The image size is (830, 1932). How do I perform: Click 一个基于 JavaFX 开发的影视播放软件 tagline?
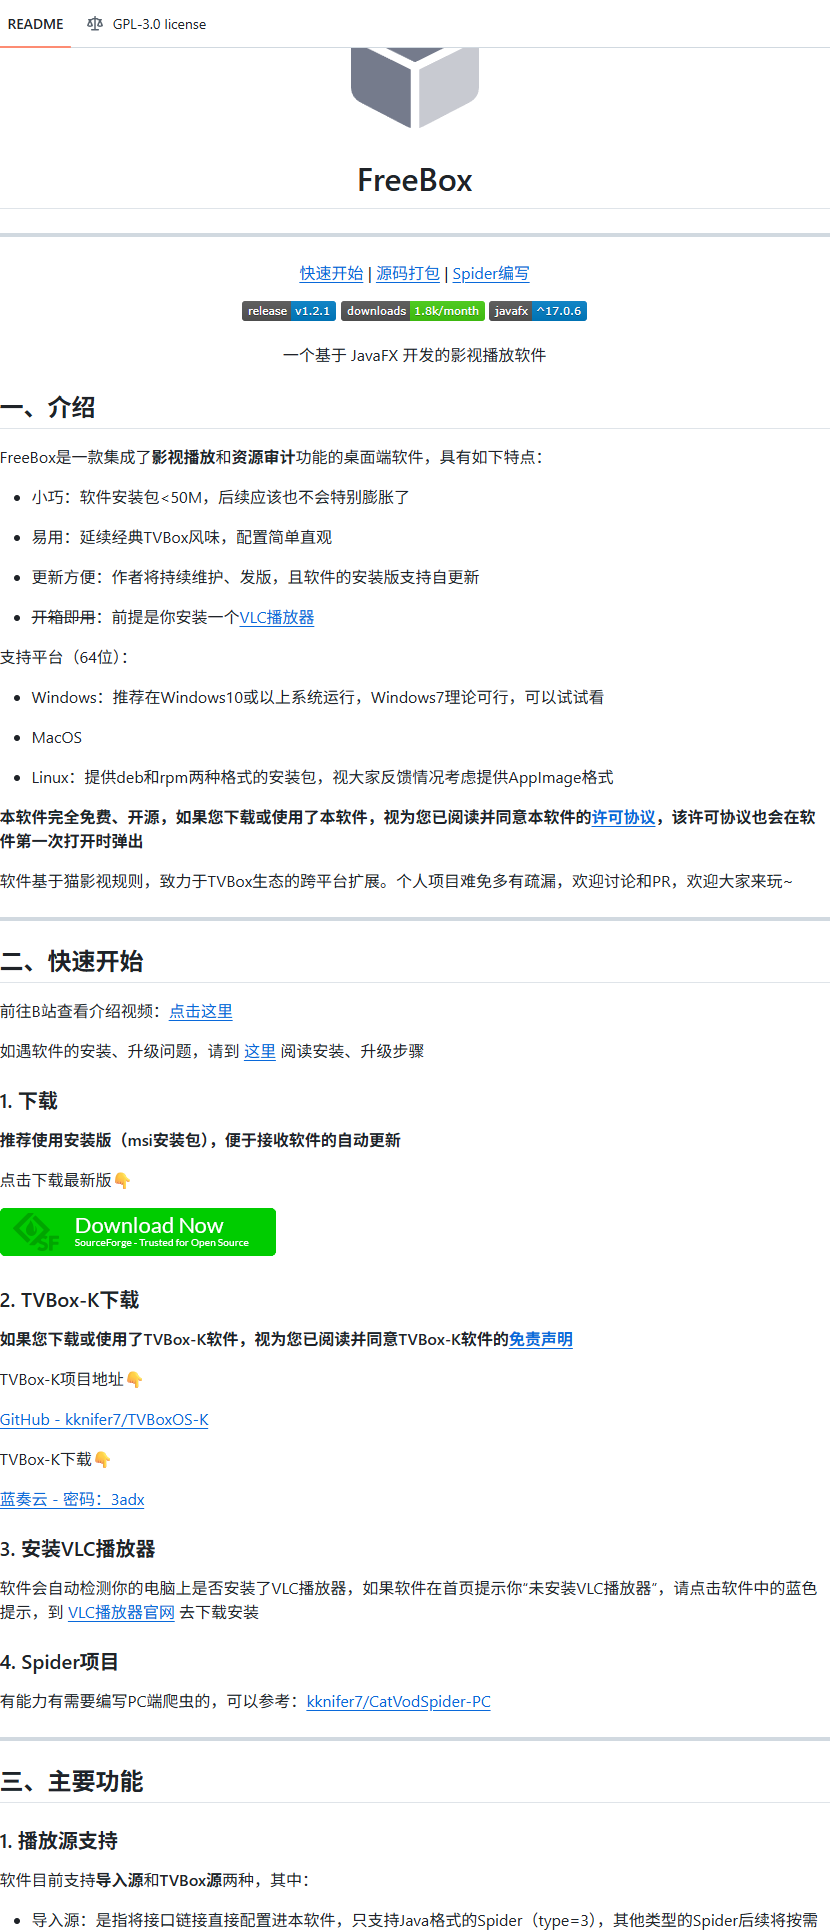[x=415, y=355]
